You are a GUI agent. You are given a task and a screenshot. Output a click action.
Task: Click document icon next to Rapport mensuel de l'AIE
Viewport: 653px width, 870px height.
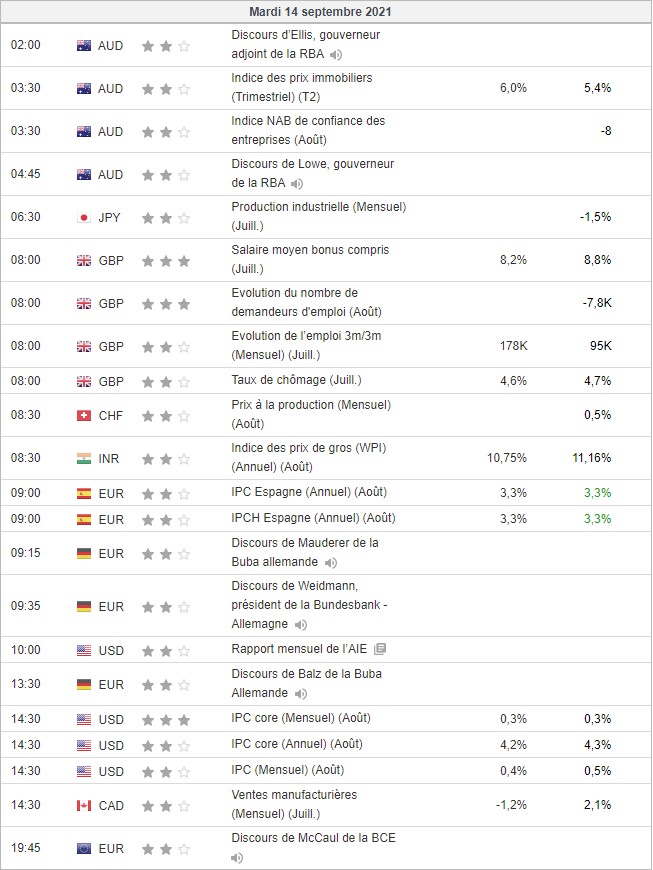[x=380, y=649]
